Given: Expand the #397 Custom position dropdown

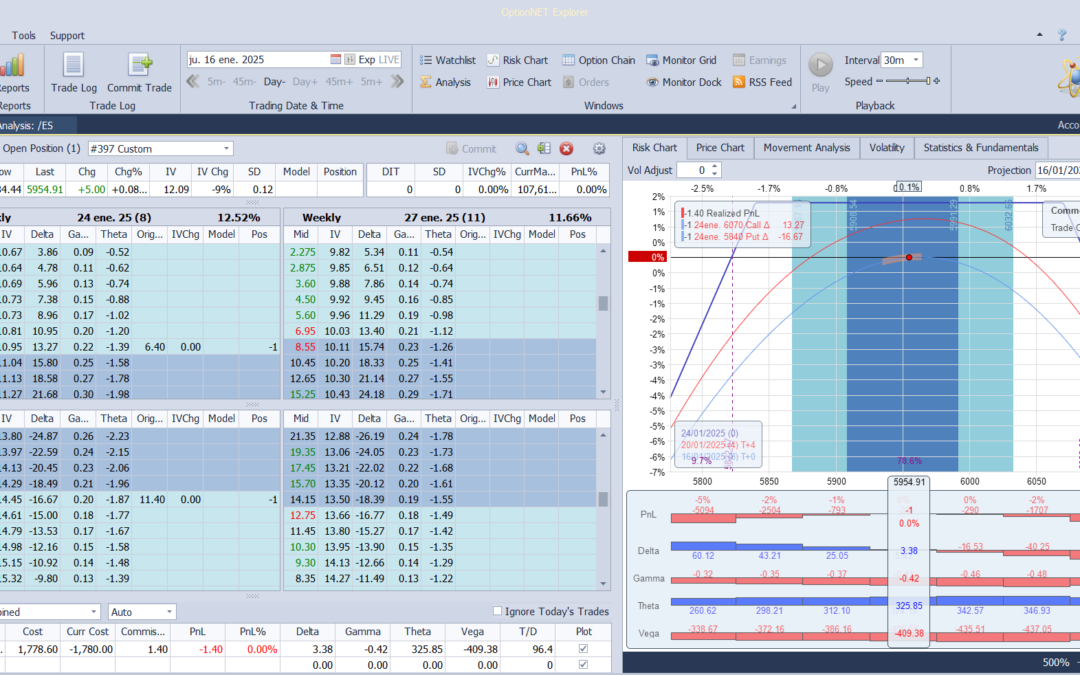Looking at the screenshot, I should (227, 149).
